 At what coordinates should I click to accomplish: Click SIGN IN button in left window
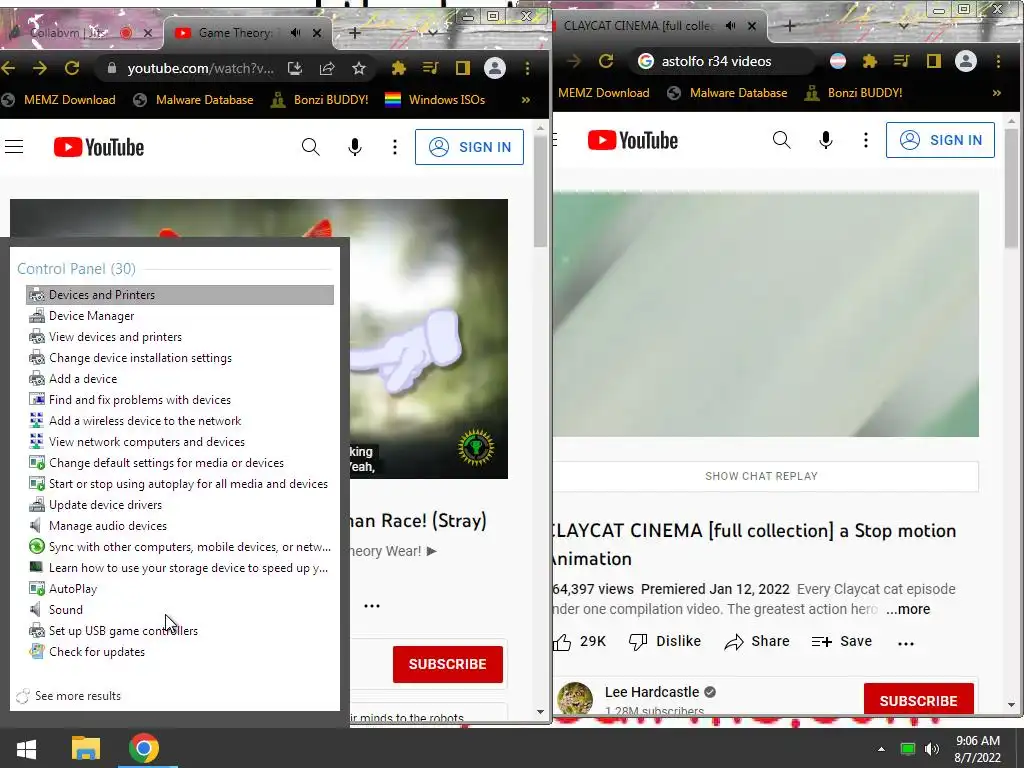tap(469, 147)
